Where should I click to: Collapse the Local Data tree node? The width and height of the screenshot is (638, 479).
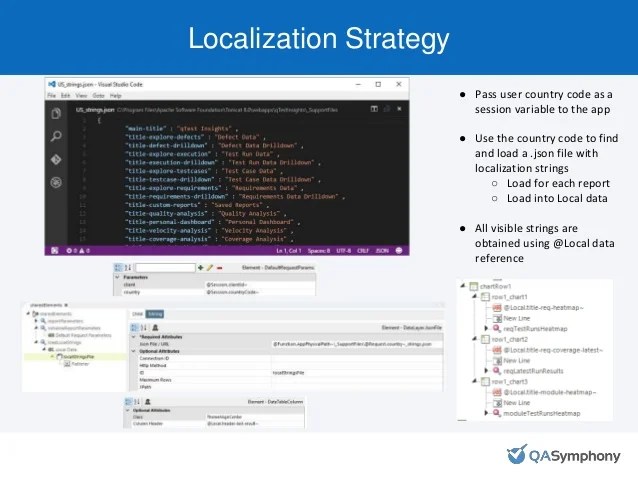point(45,349)
